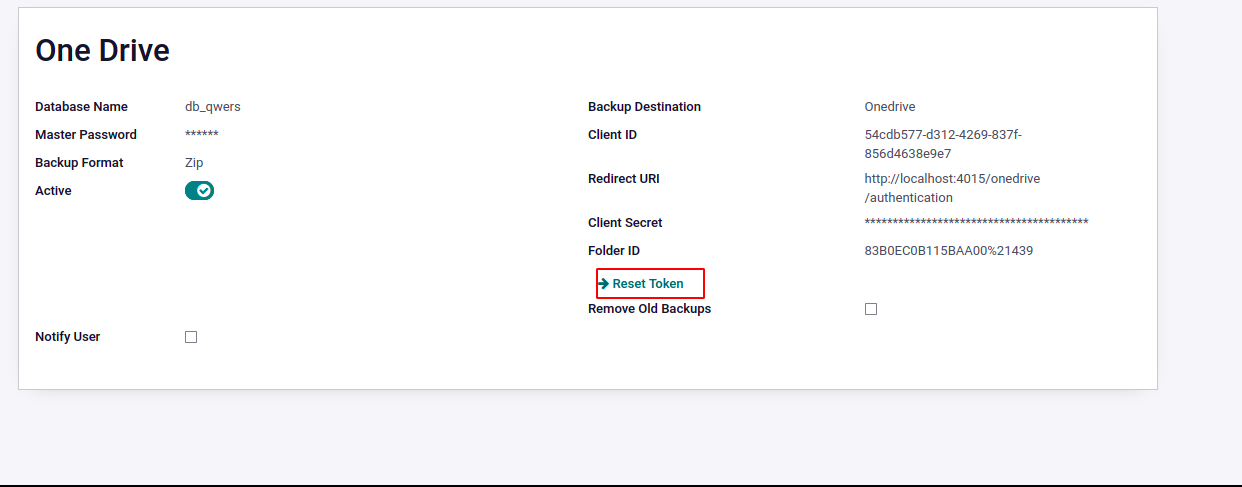The width and height of the screenshot is (1242, 487).
Task: Click the db_qwers database name value
Action: (212, 107)
